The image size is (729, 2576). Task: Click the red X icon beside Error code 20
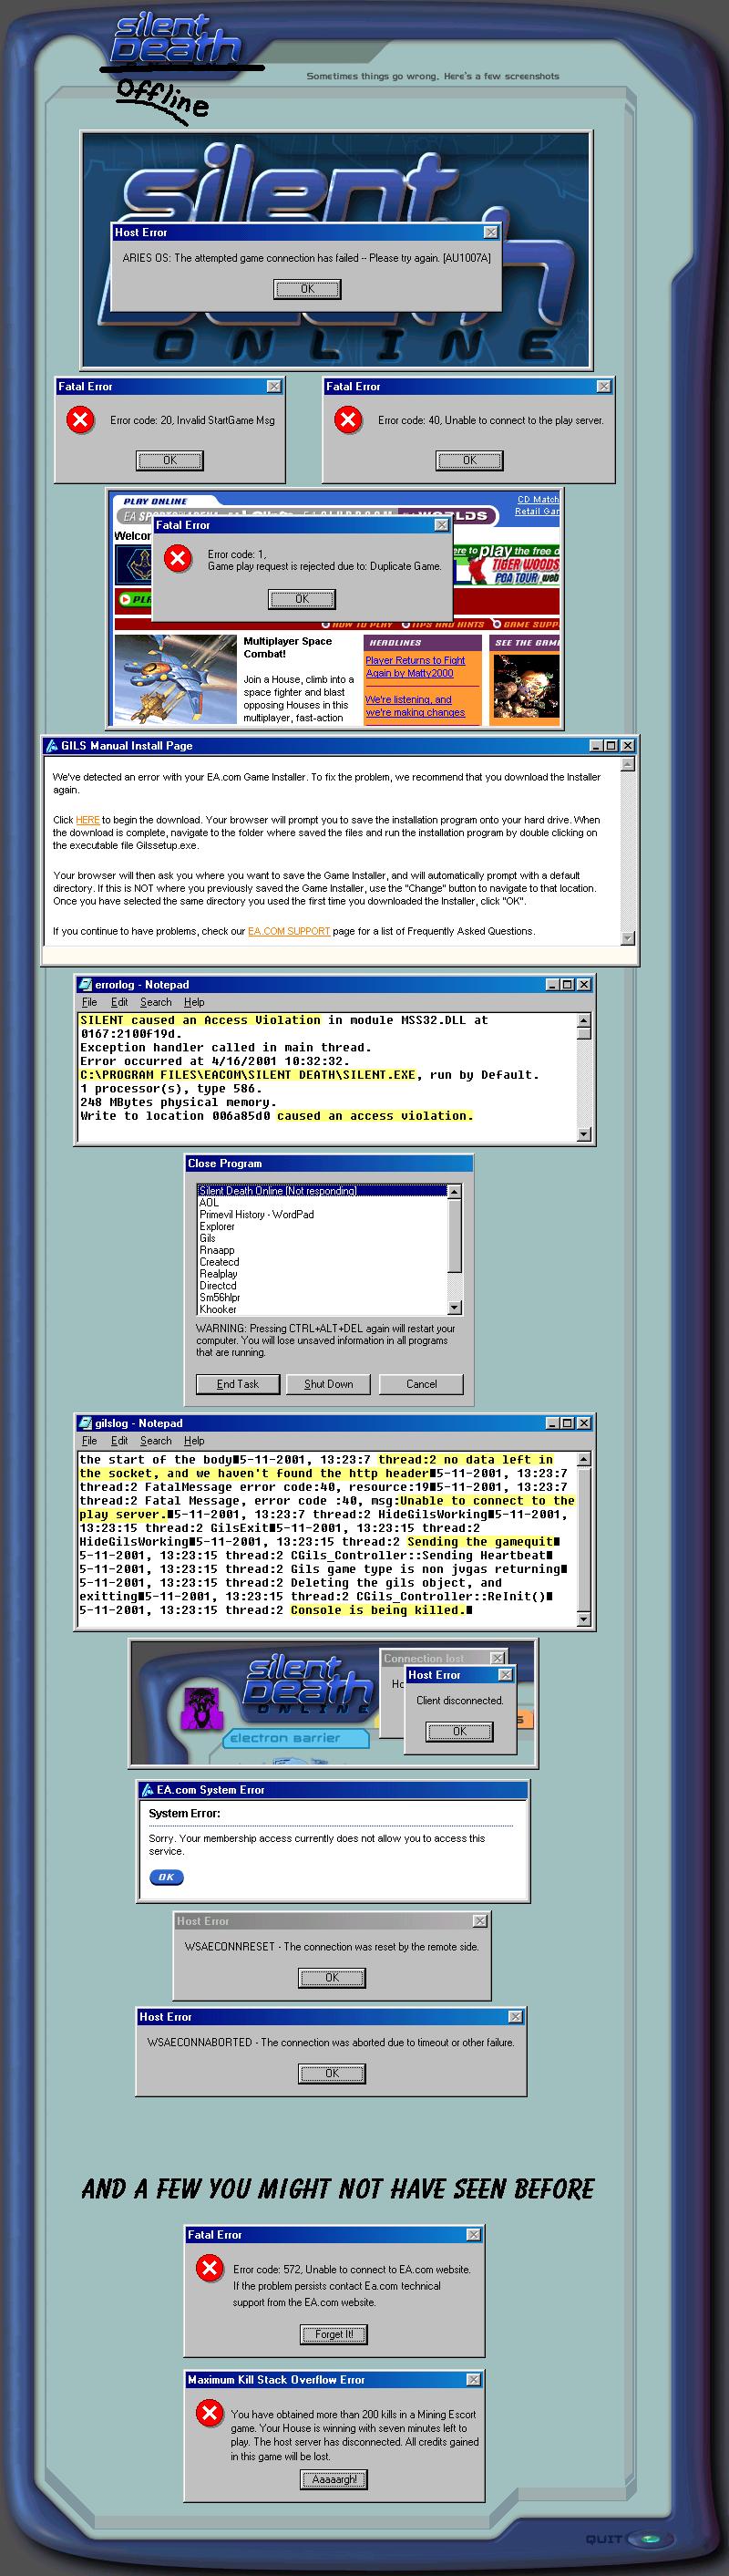tap(80, 420)
